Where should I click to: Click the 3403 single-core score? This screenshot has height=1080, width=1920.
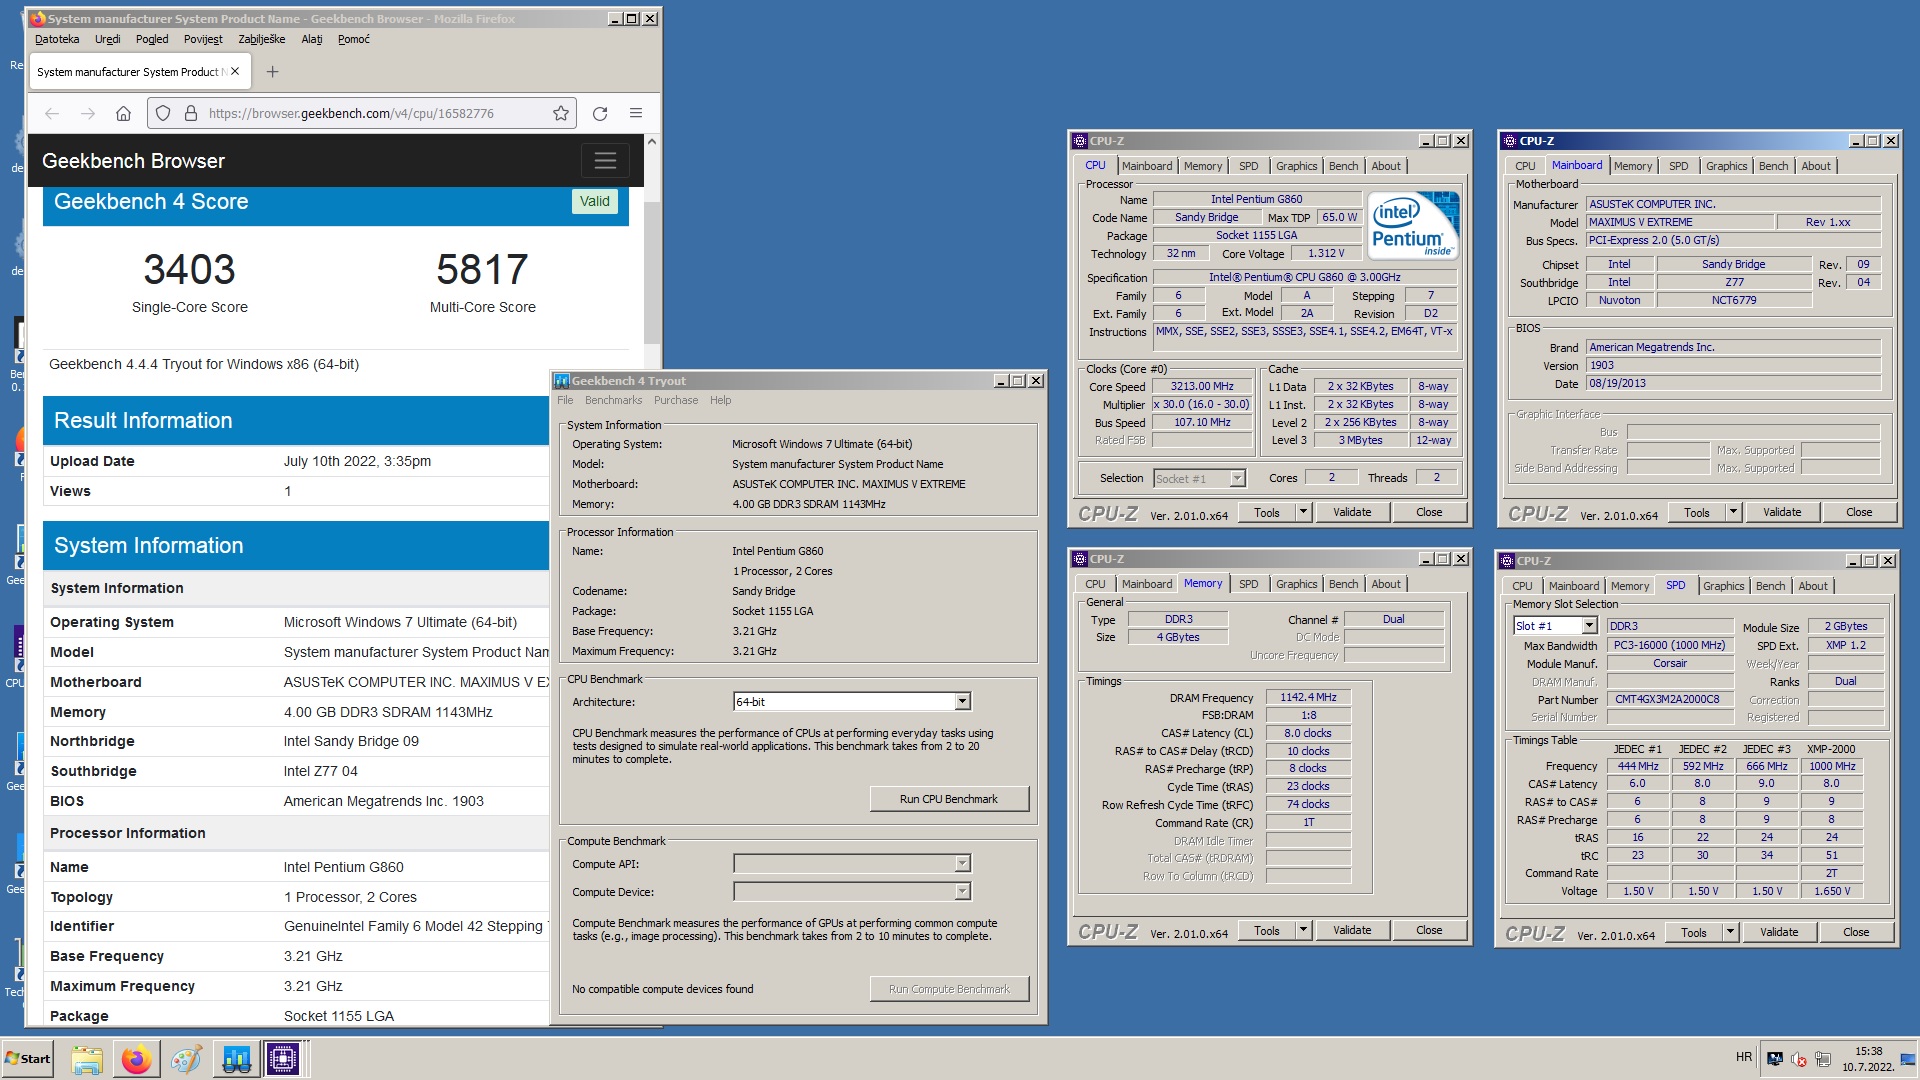pos(189,269)
